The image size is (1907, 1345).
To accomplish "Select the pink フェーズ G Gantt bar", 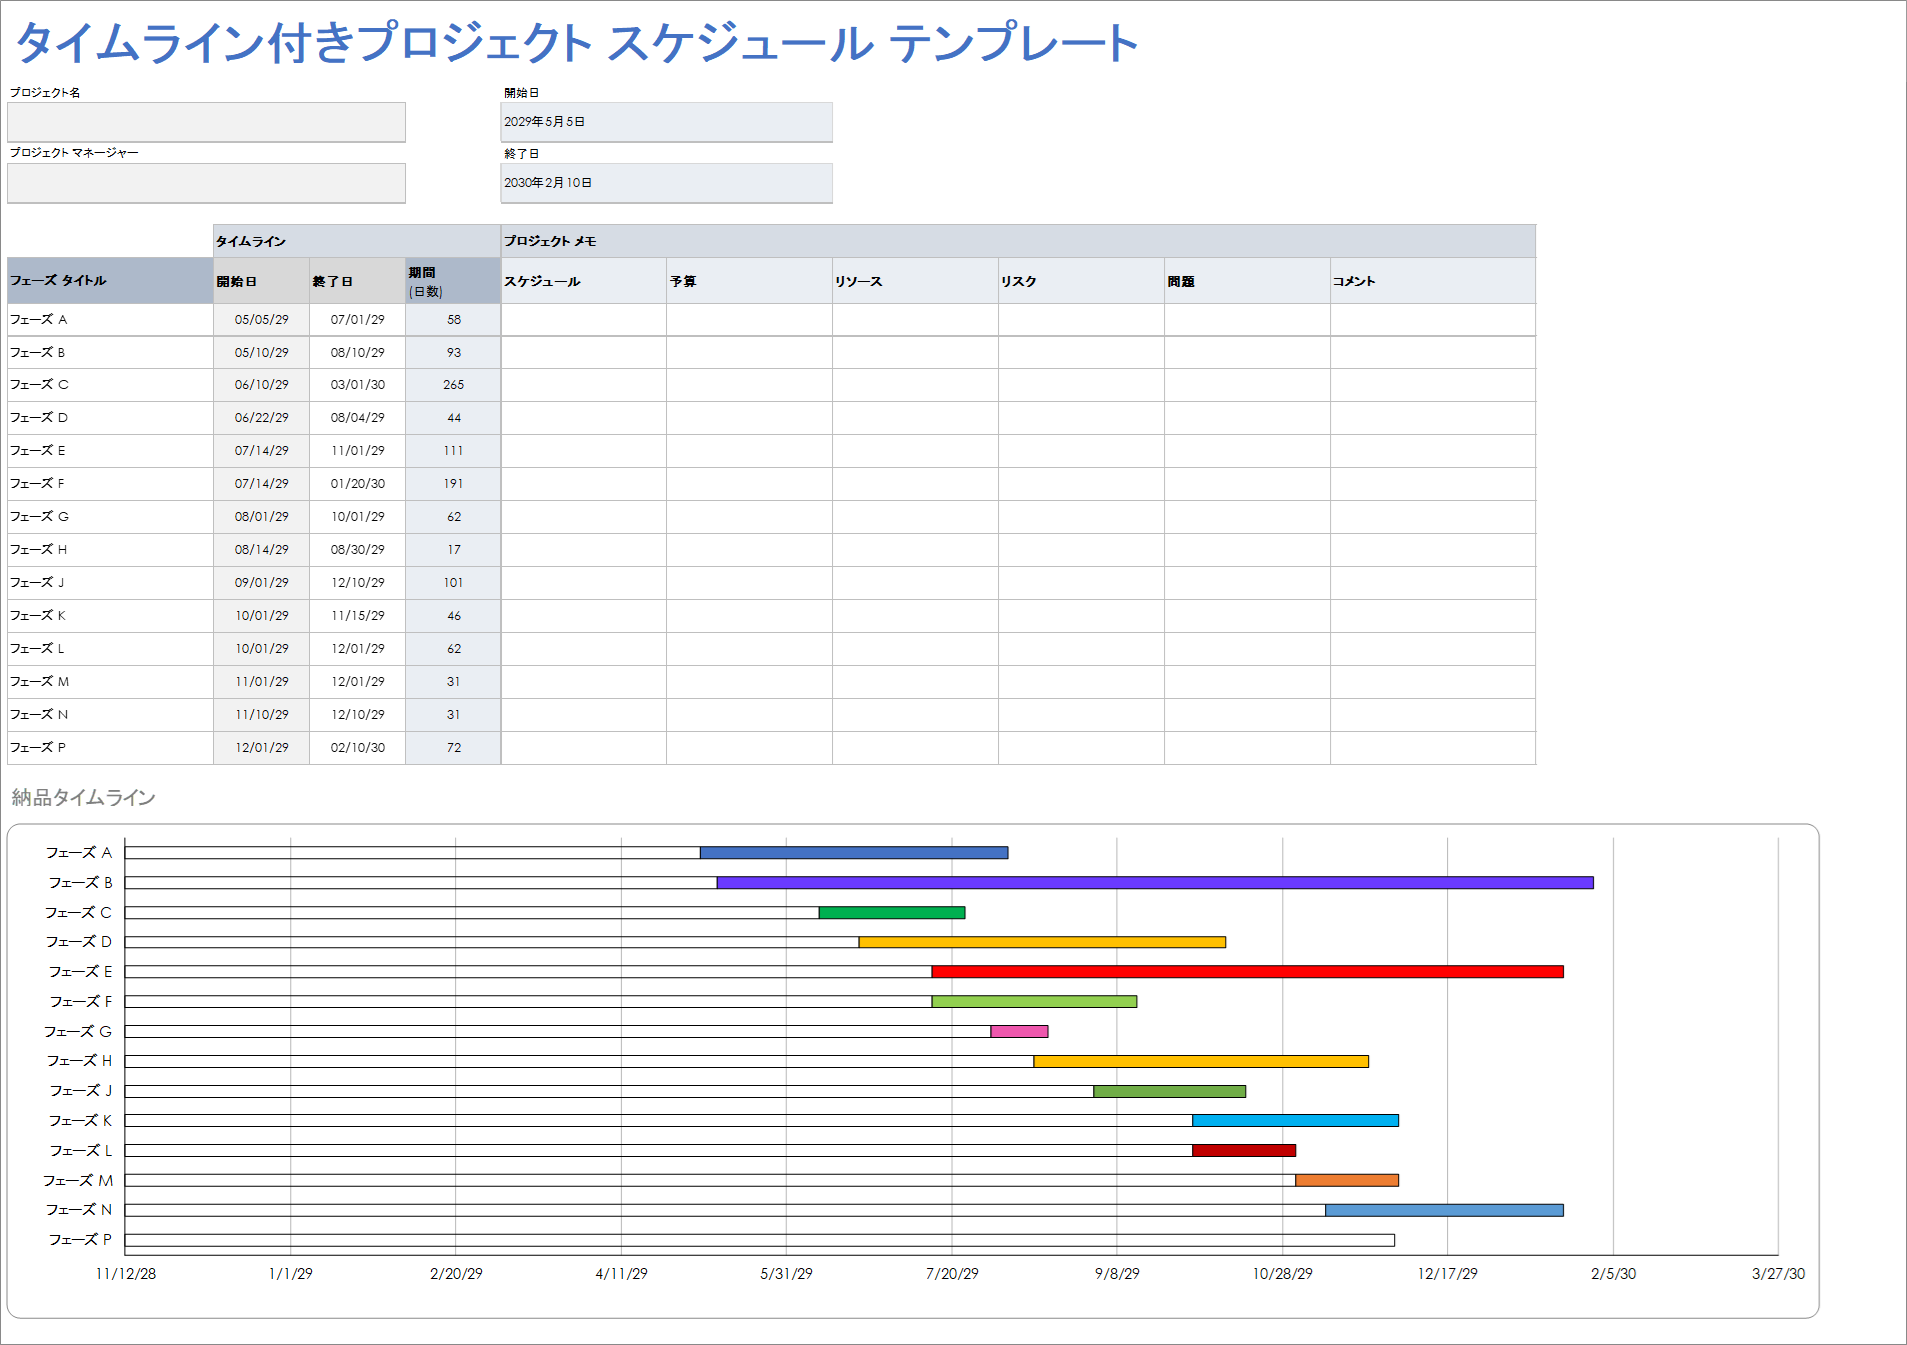I will [x=1019, y=1032].
